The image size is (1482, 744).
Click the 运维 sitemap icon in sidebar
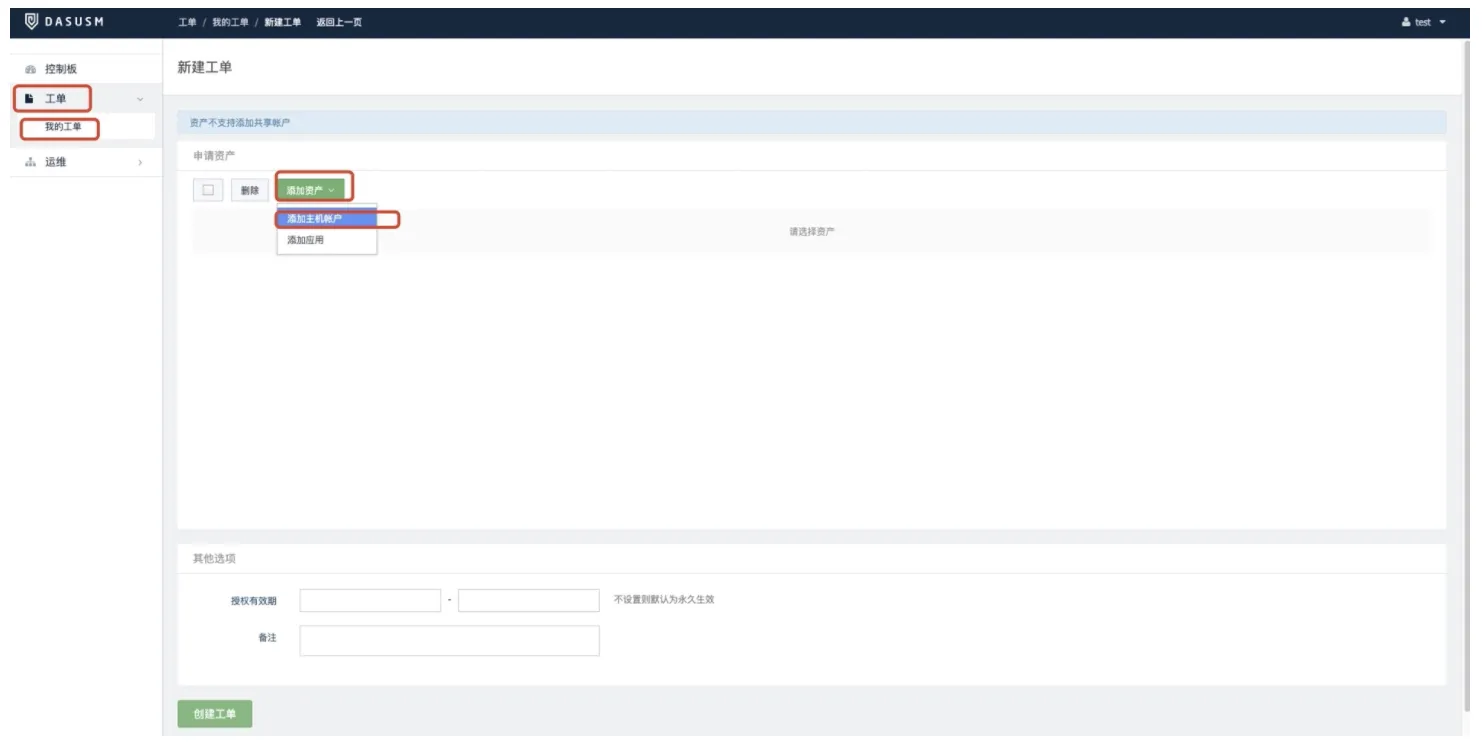30,162
